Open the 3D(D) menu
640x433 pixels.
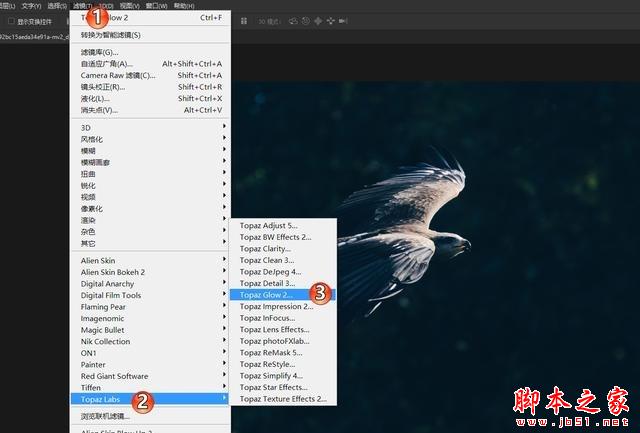point(106,6)
